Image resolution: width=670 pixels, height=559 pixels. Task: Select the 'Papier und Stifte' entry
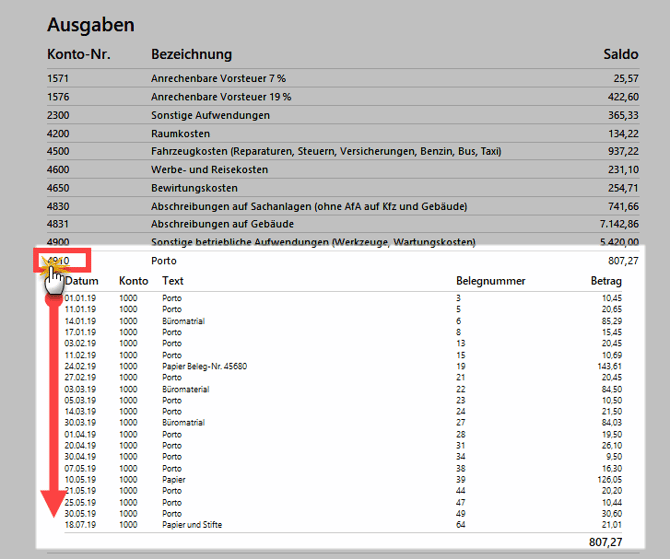[x=192, y=525]
